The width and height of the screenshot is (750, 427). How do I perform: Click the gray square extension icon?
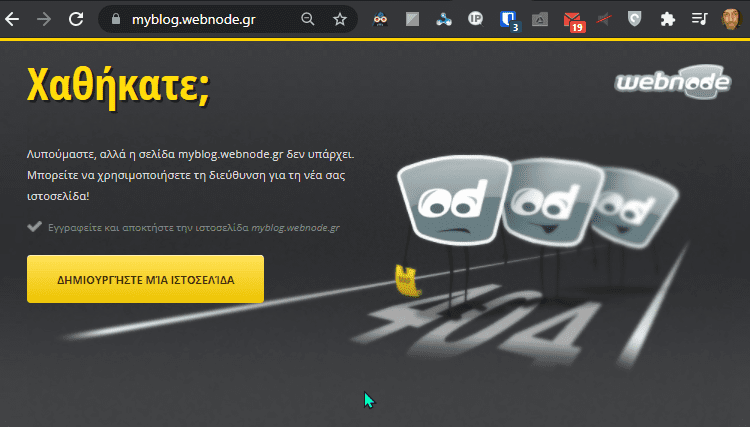click(x=412, y=19)
